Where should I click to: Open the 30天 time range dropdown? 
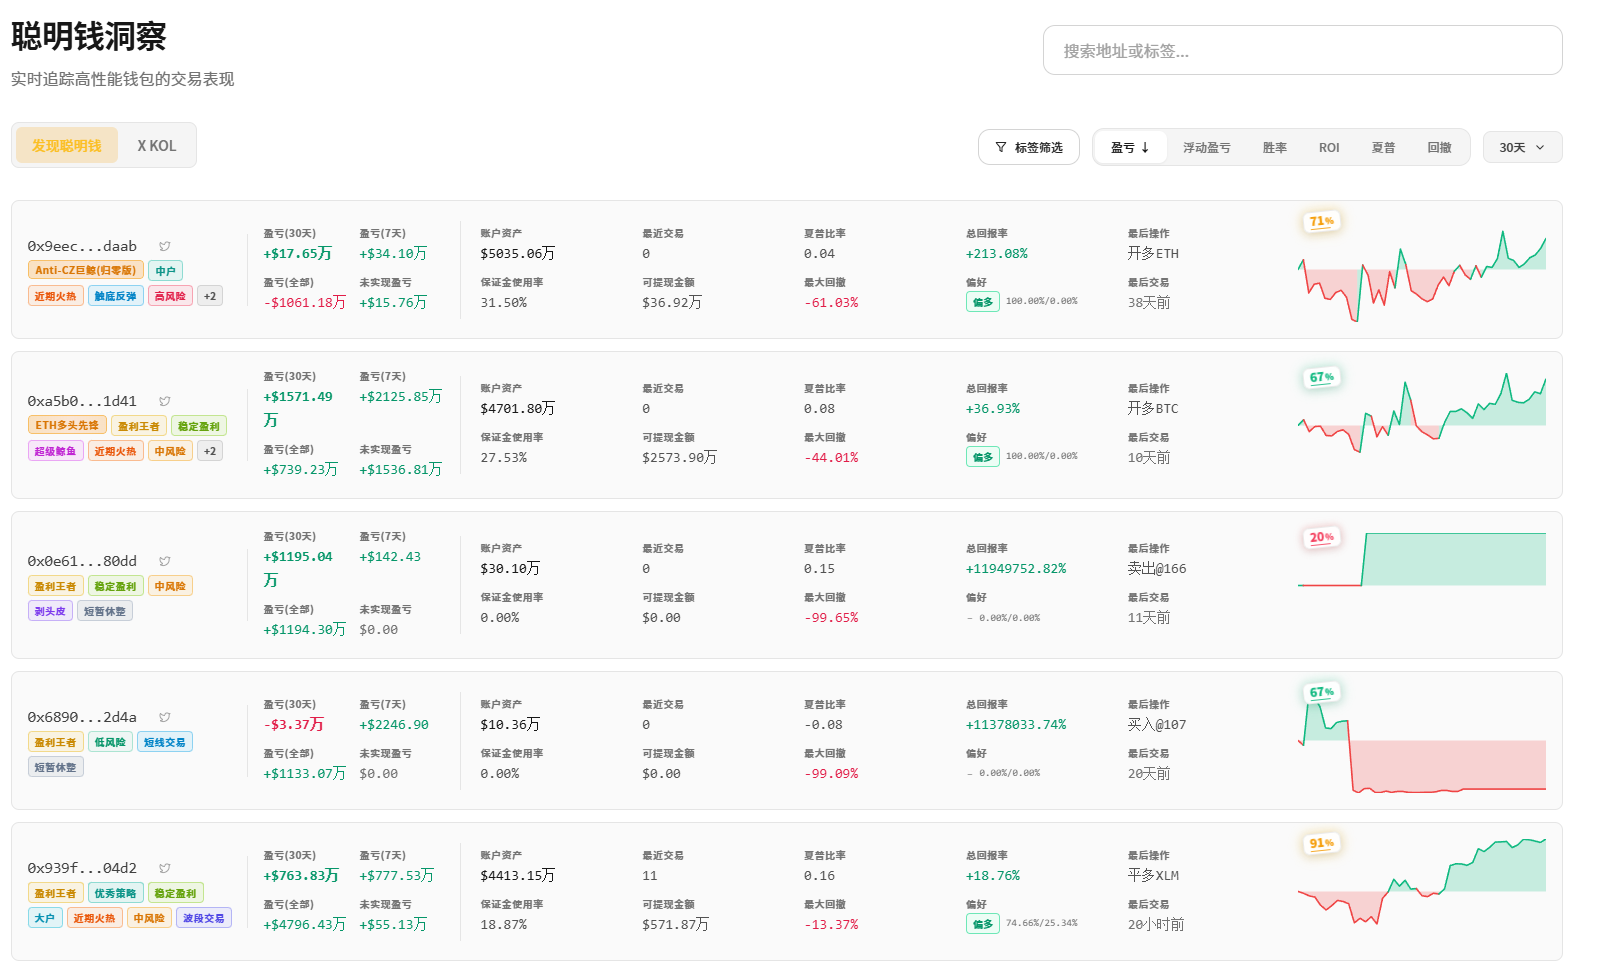tap(1521, 148)
